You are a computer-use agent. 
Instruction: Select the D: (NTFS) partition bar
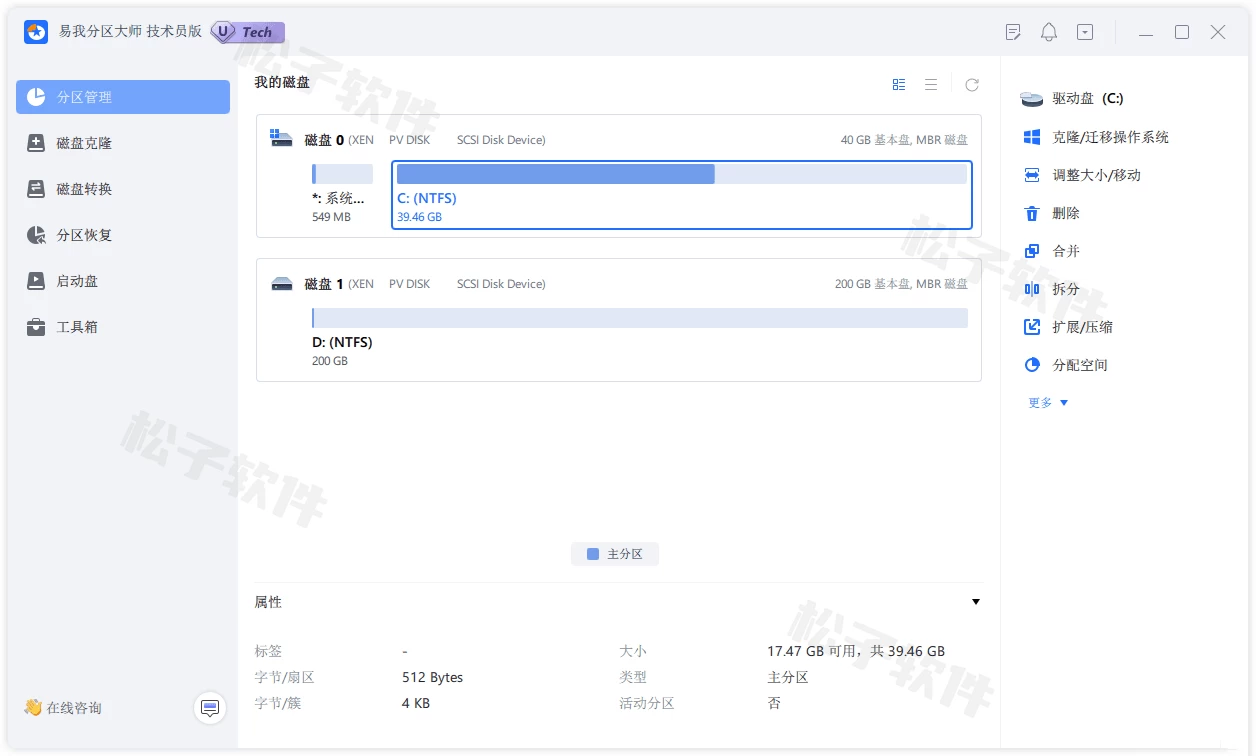point(640,318)
